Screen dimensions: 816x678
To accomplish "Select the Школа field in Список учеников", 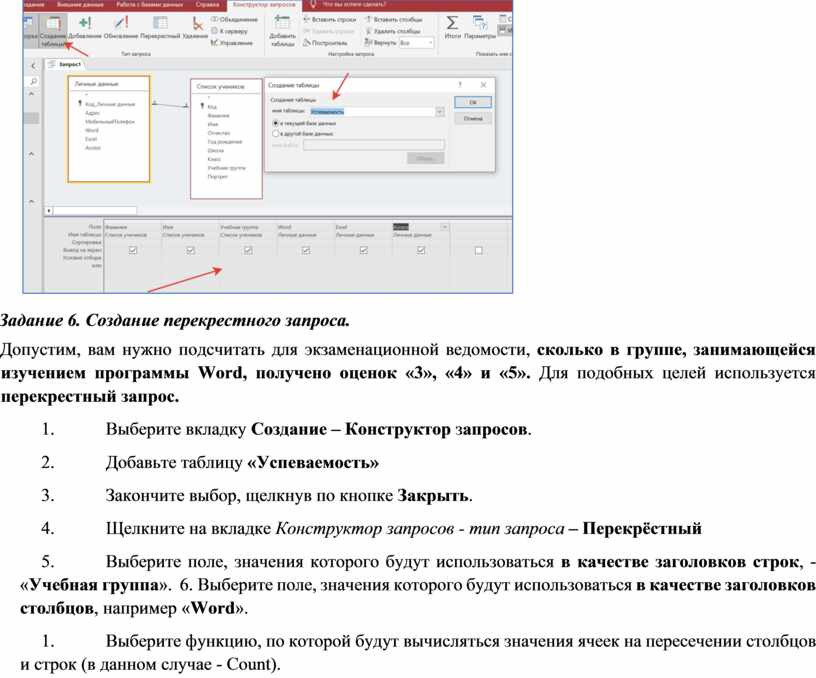I will pos(215,151).
